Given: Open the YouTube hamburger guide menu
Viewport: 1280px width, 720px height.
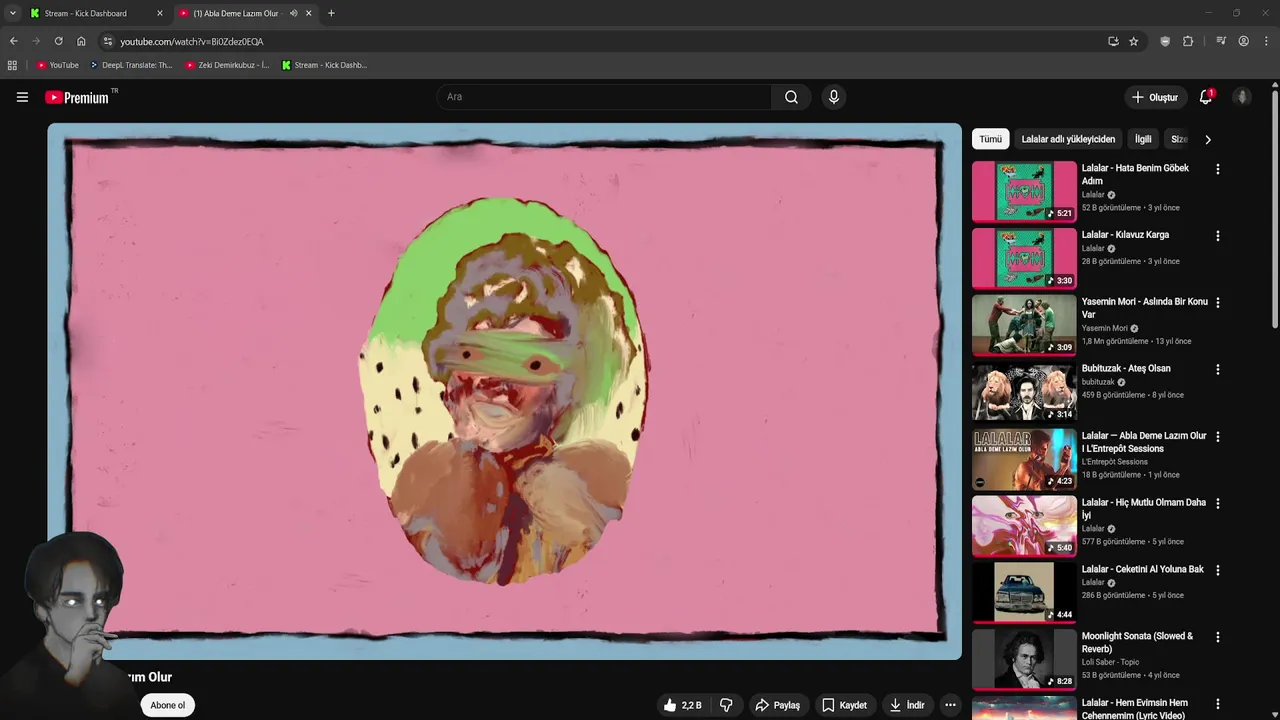Looking at the screenshot, I should [x=22, y=97].
